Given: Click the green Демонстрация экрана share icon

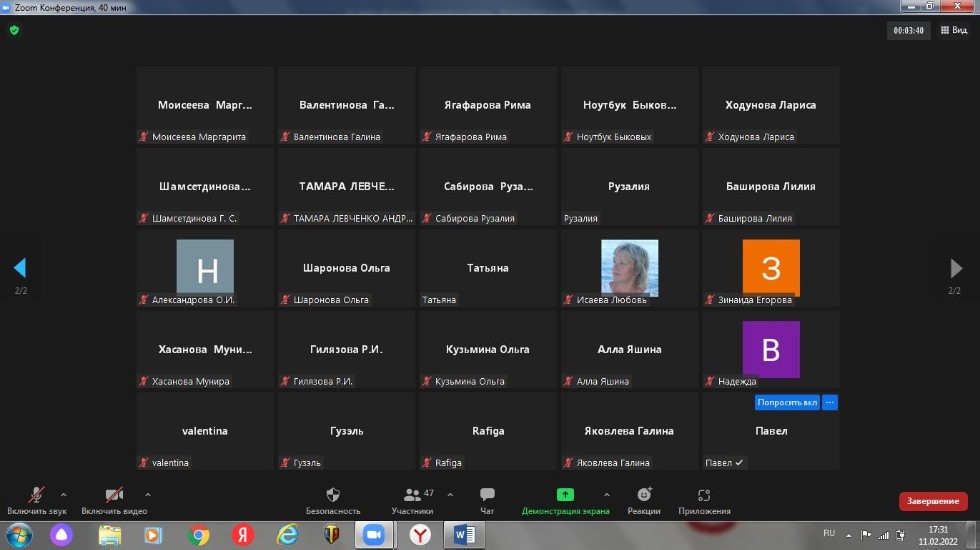Looking at the screenshot, I should tap(565, 494).
